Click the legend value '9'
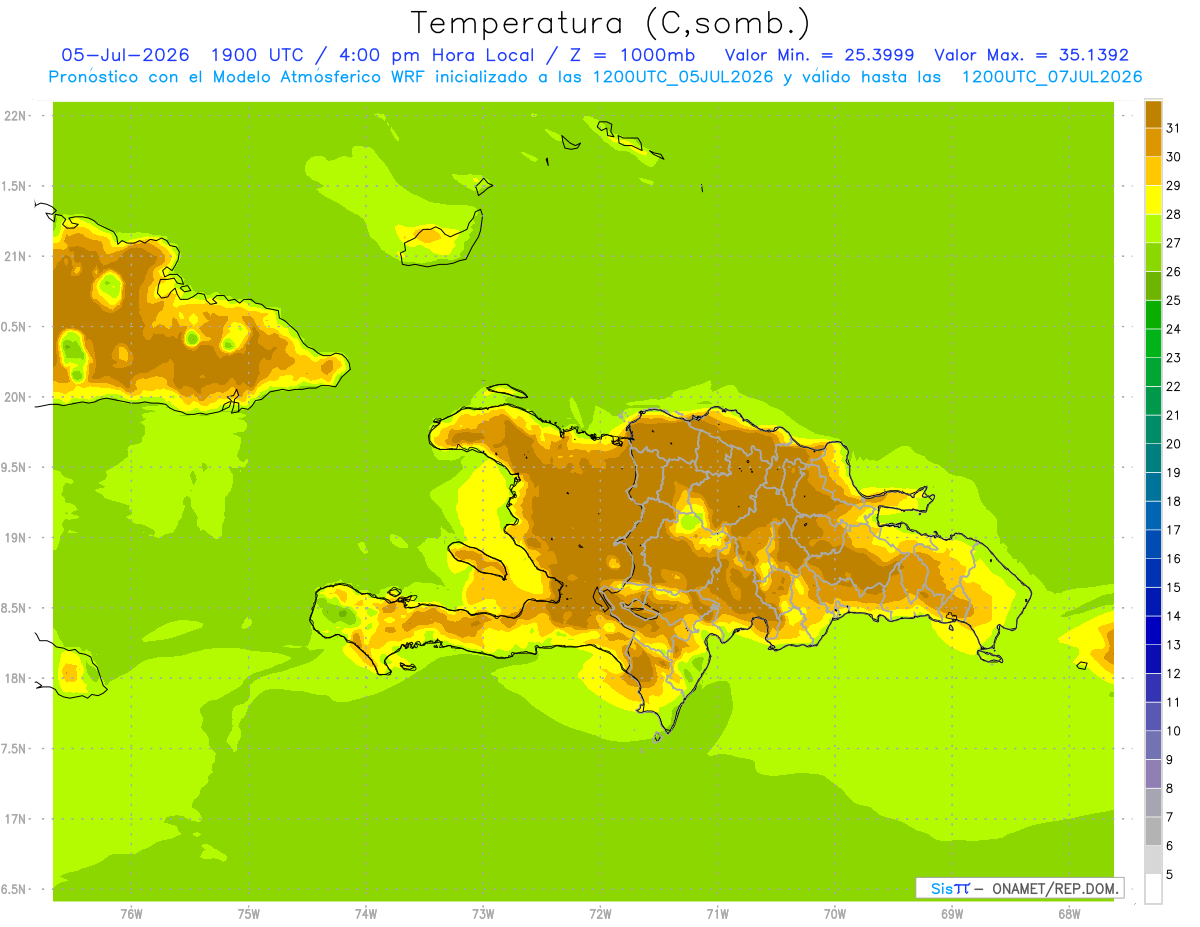This screenshot has width=1200, height=927. (1169, 760)
